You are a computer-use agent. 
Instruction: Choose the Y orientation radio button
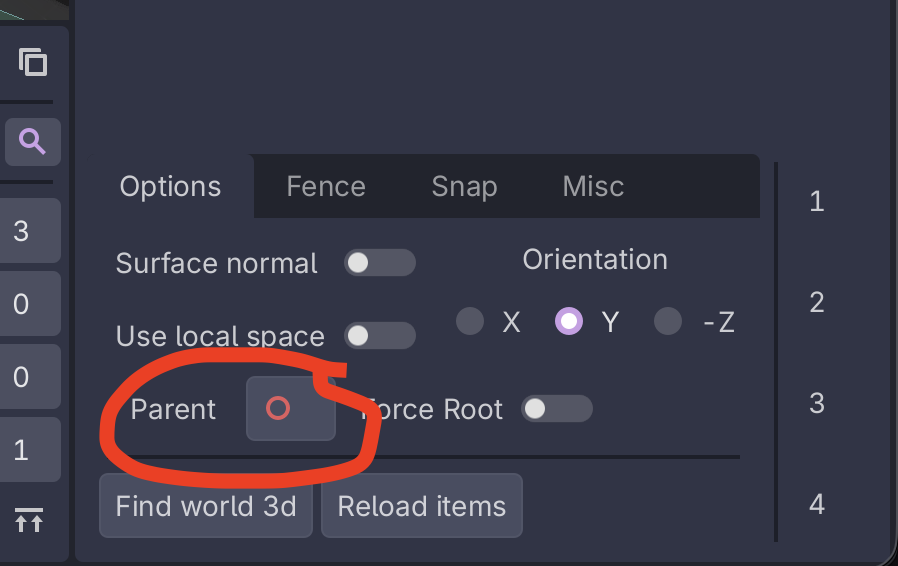(569, 321)
